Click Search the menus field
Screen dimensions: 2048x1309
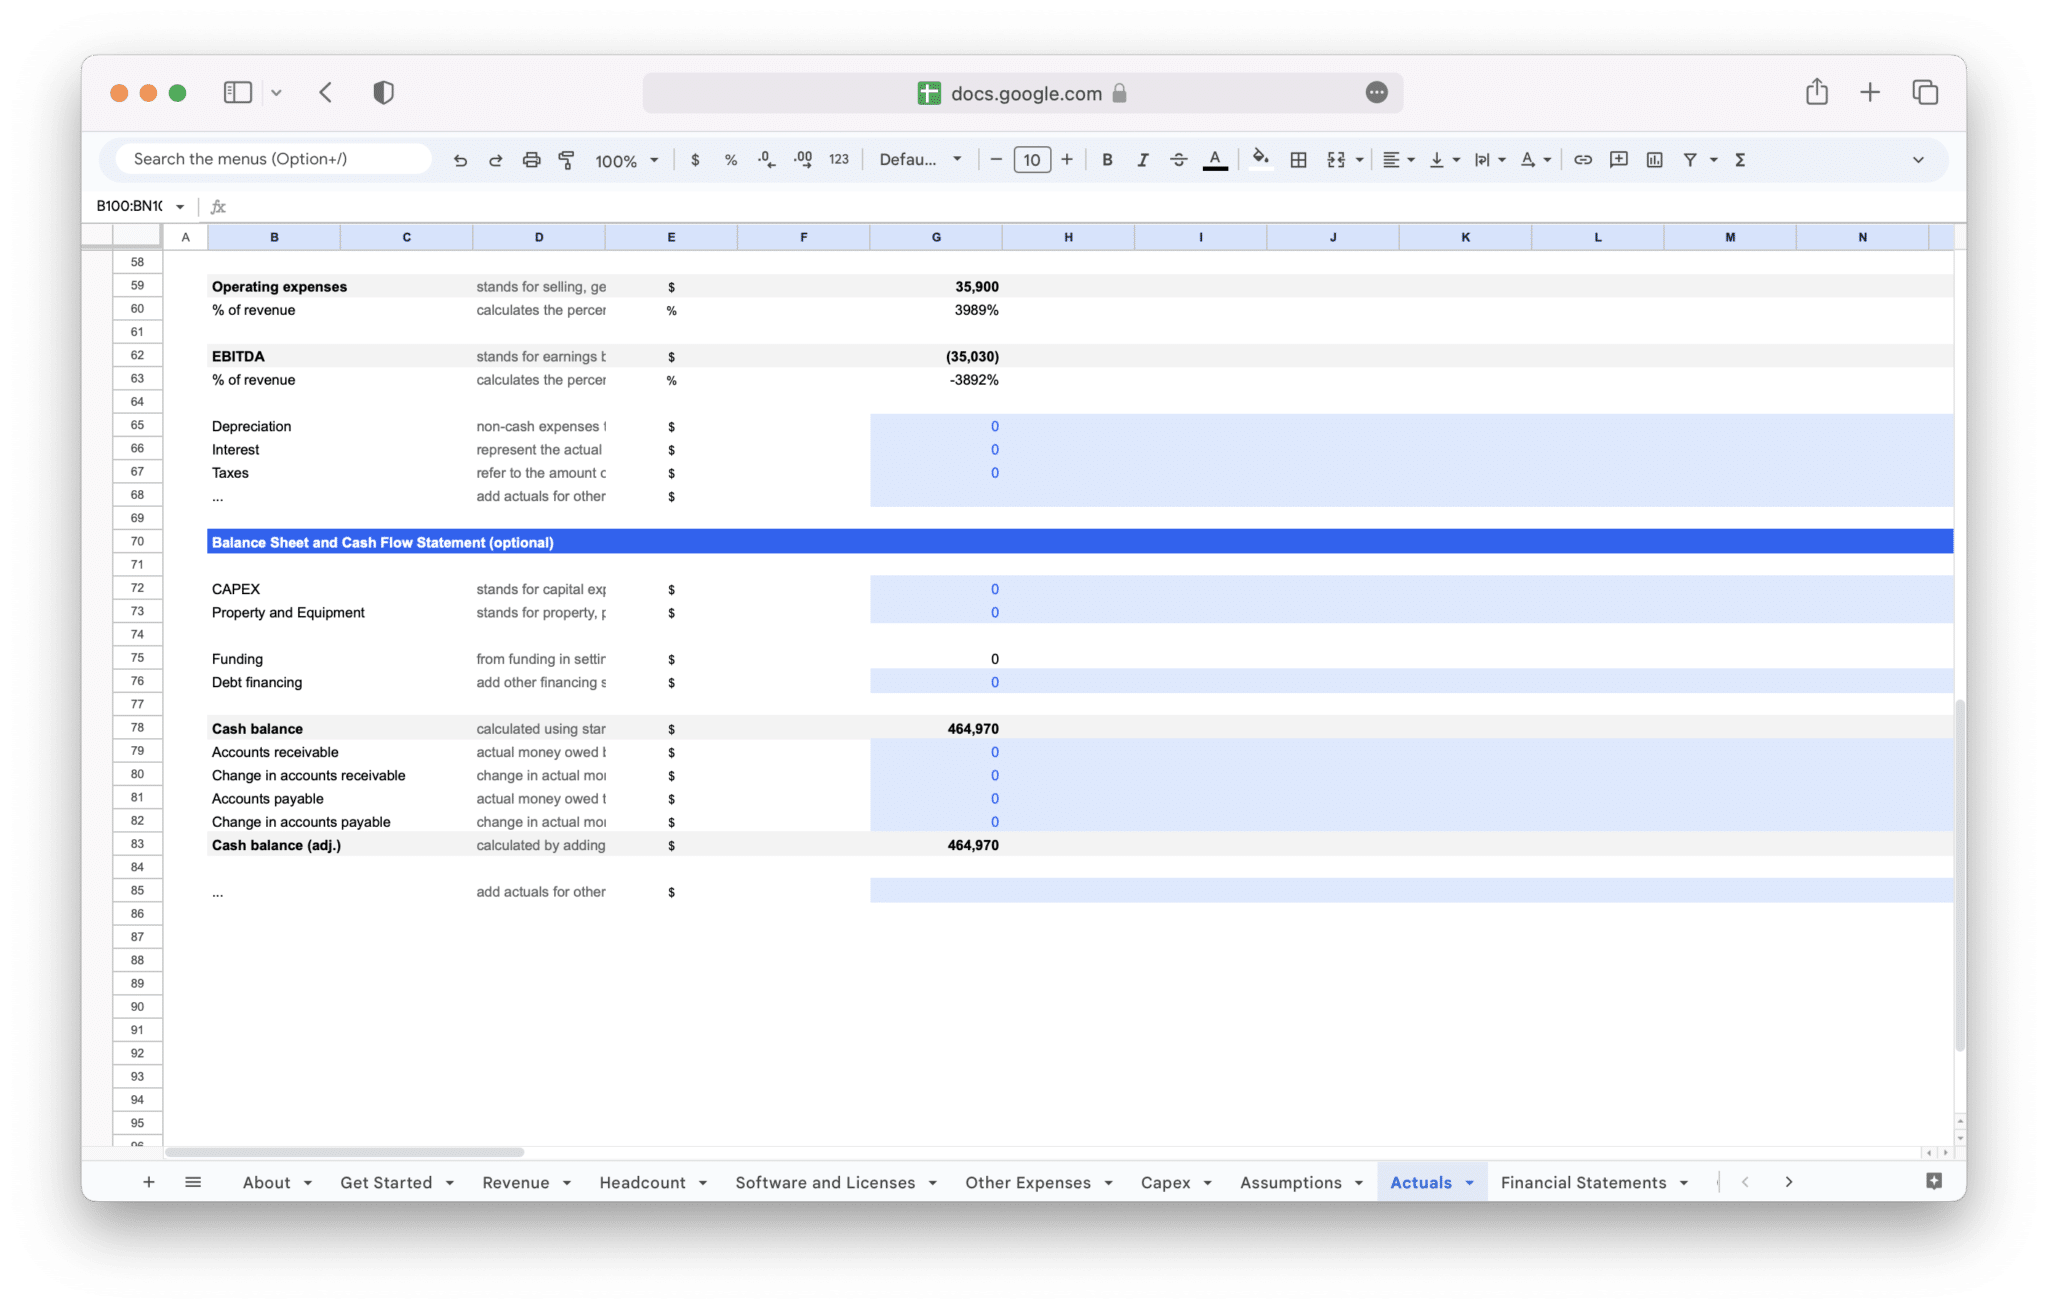coord(274,159)
